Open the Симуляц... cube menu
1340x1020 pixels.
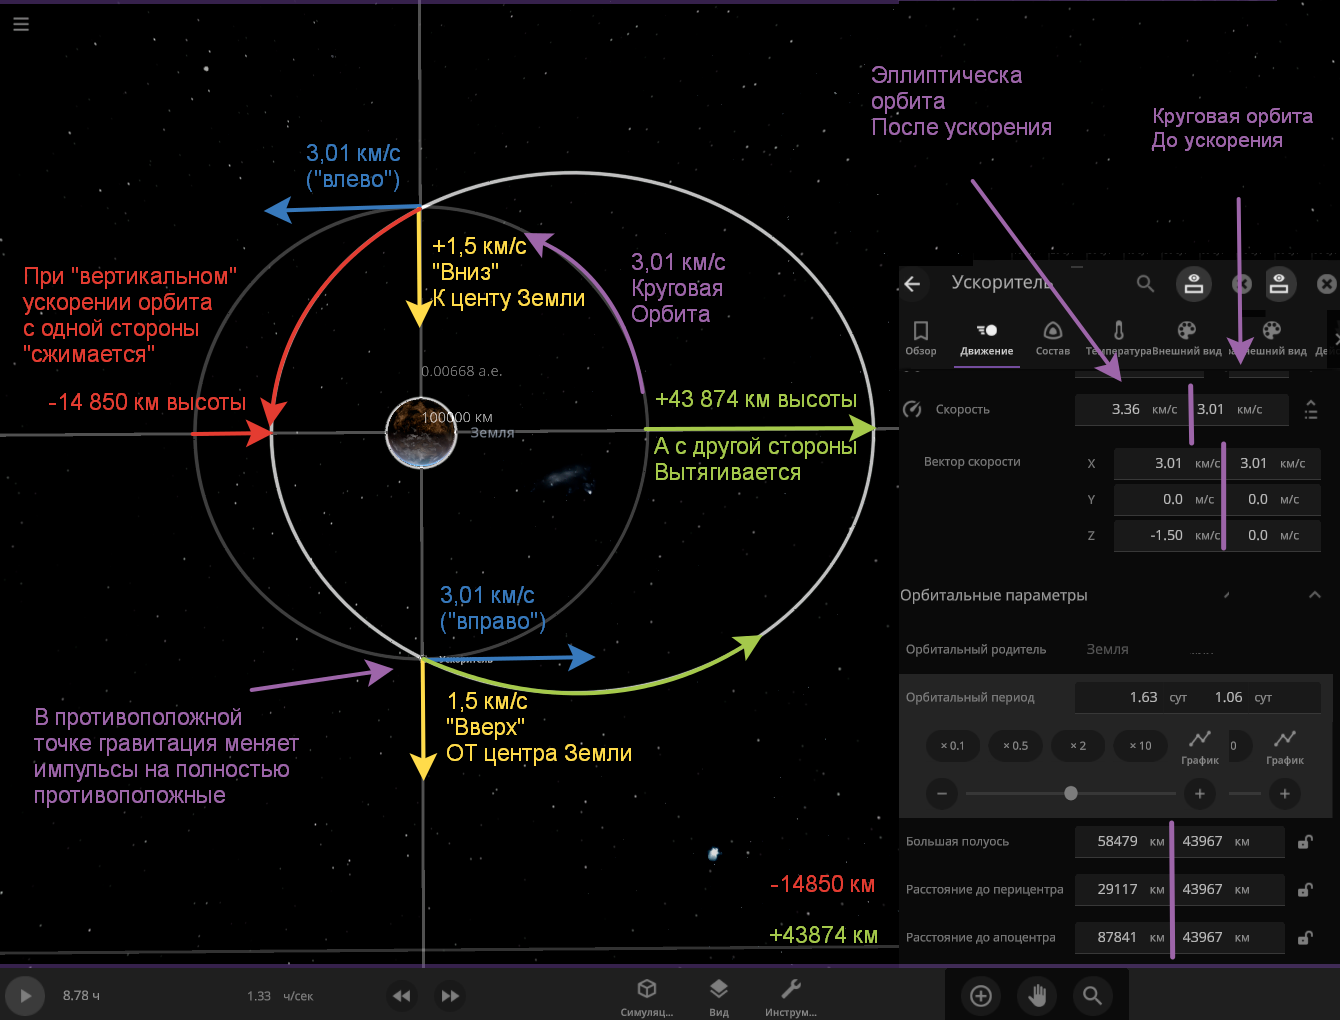(x=647, y=996)
